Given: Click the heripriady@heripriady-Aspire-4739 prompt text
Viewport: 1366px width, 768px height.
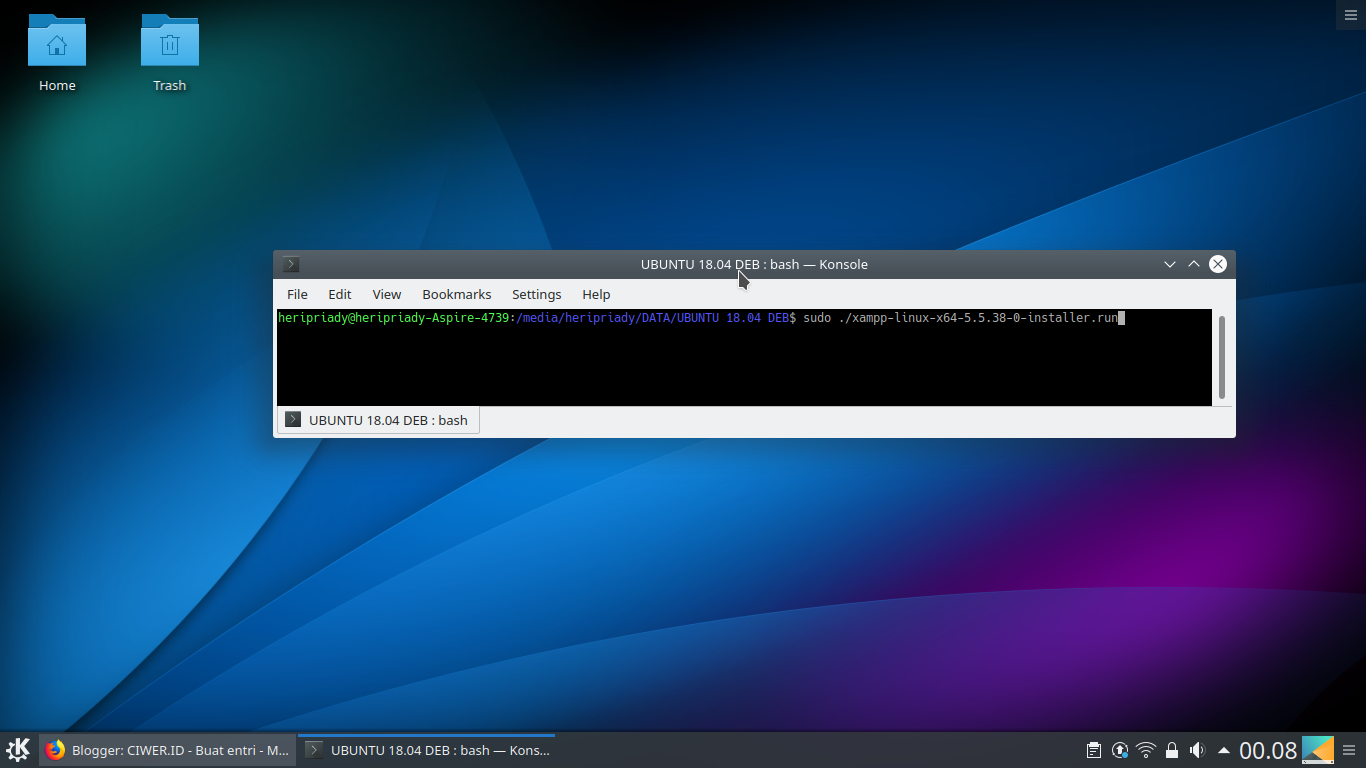Looking at the screenshot, I should click(x=394, y=318).
